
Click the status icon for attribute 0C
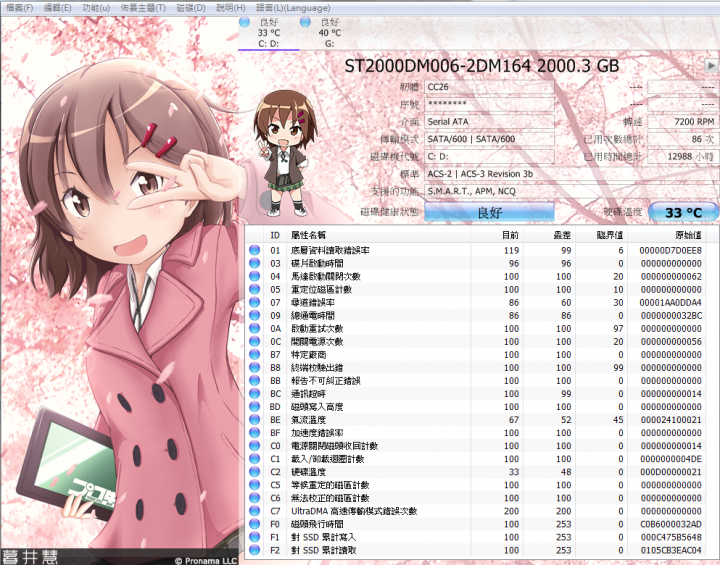coord(254,341)
